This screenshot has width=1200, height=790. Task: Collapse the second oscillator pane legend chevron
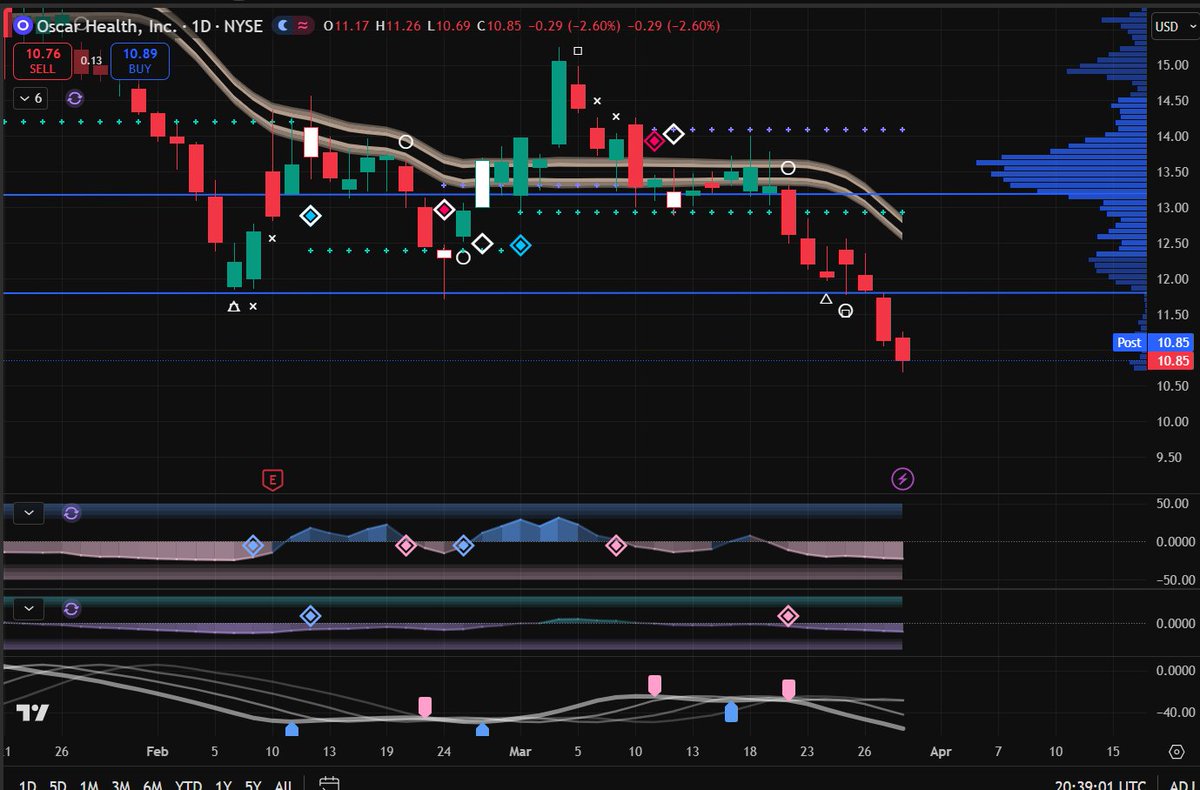click(30, 608)
